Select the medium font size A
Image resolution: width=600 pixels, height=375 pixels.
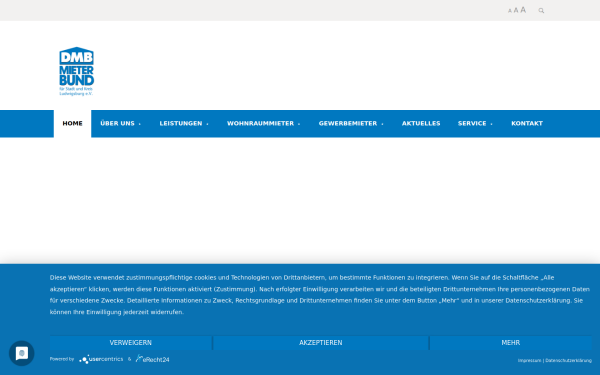point(516,10)
